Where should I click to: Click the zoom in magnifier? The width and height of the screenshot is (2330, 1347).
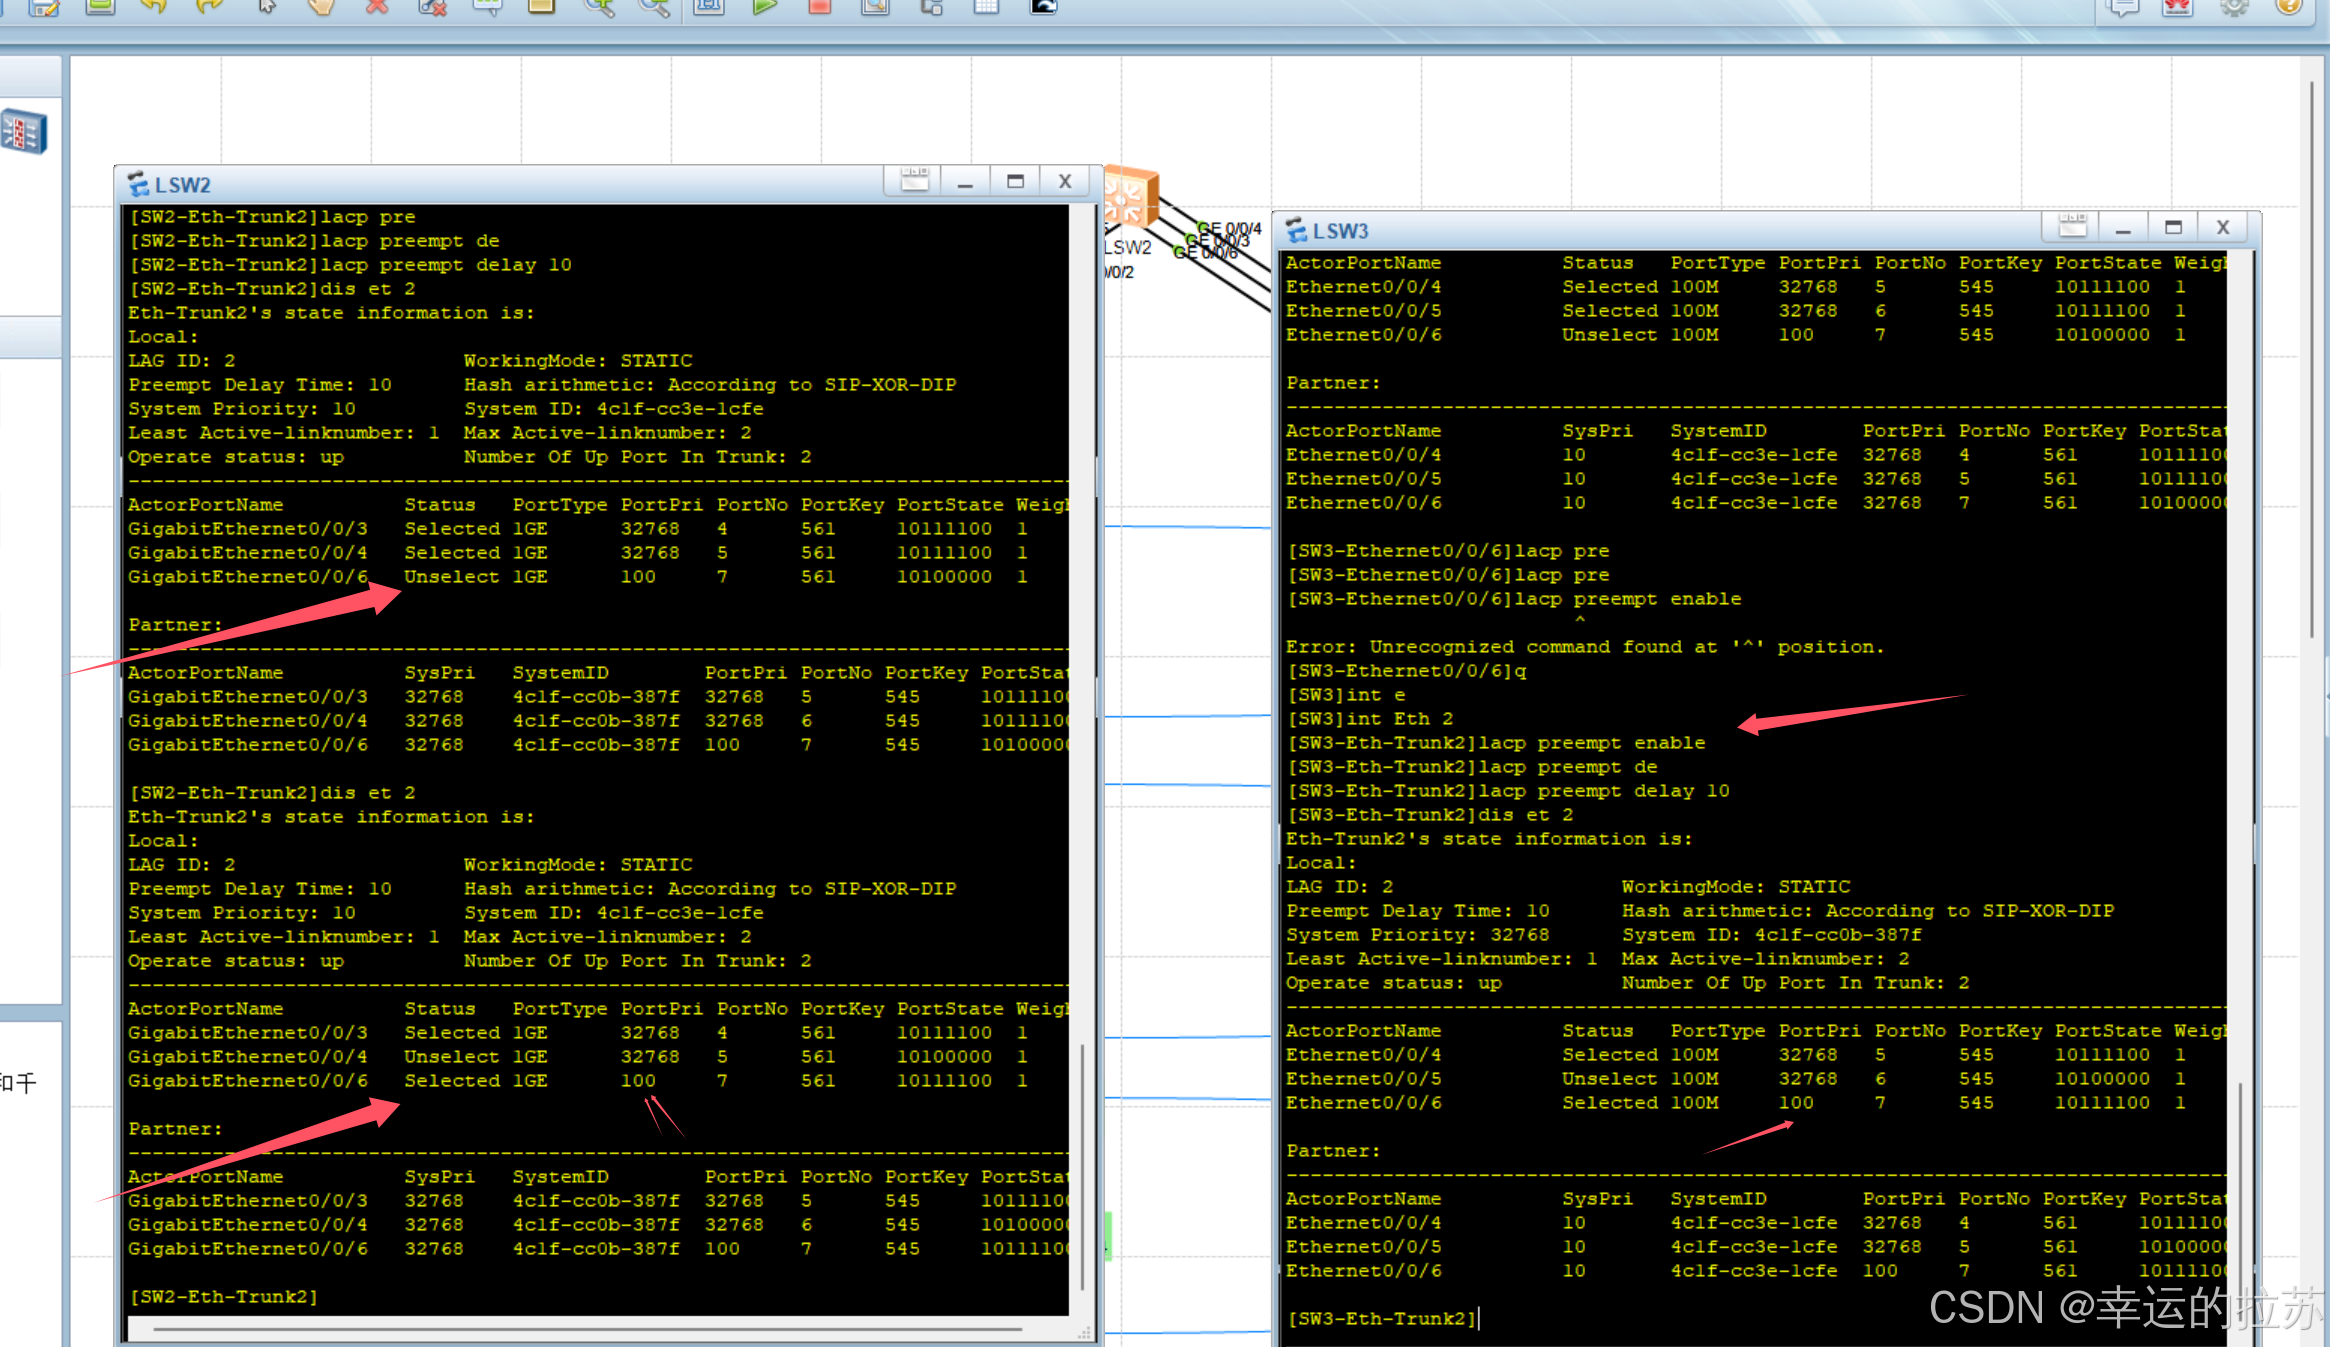[x=599, y=6]
